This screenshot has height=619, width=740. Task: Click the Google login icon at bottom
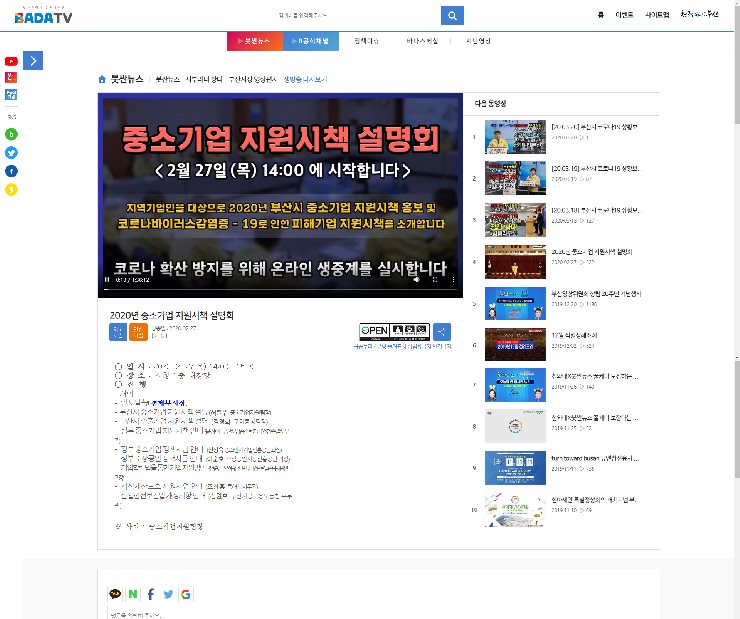[x=186, y=594]
